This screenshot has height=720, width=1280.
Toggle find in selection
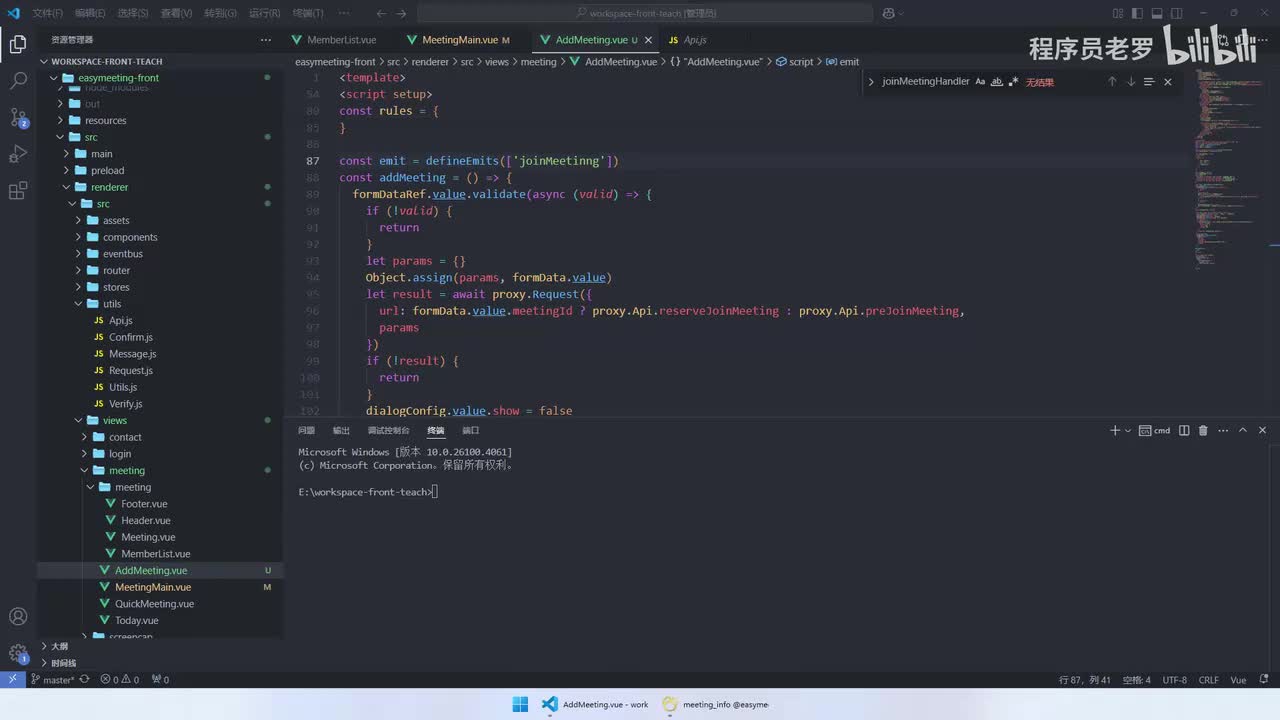[x=1149, y=82]
